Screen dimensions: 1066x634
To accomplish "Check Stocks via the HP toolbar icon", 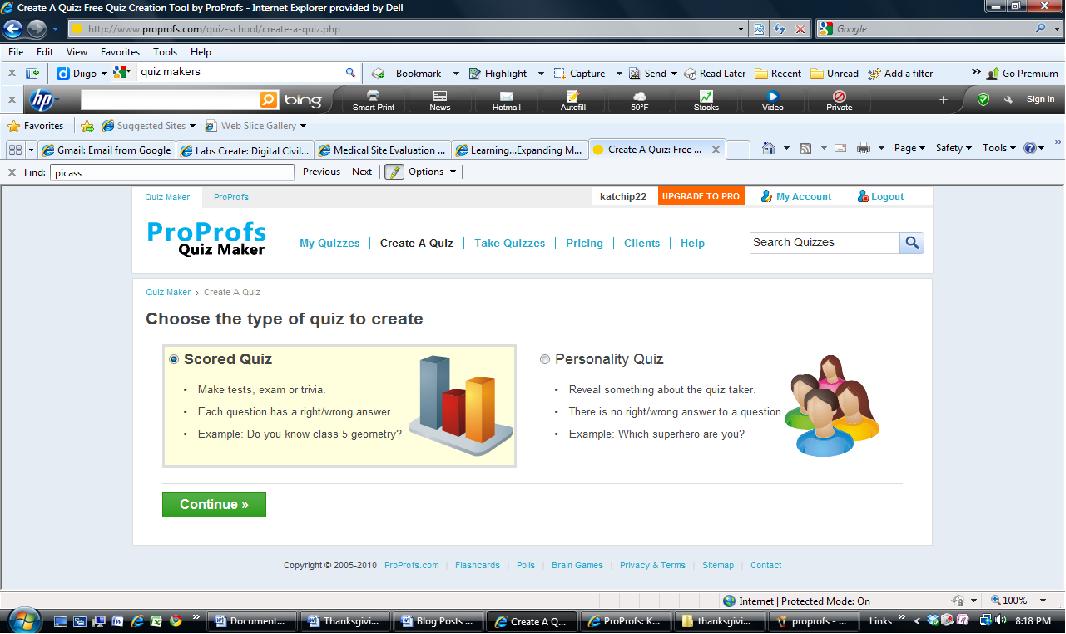I will (x=706, y=100).
